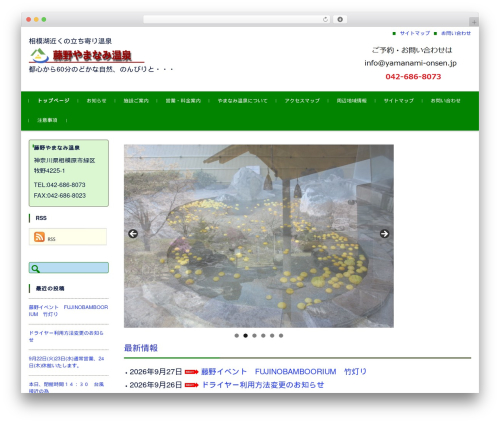Click the info@yamanami-onsen.jp email address
Screen dimensions: 500x423
410,63
